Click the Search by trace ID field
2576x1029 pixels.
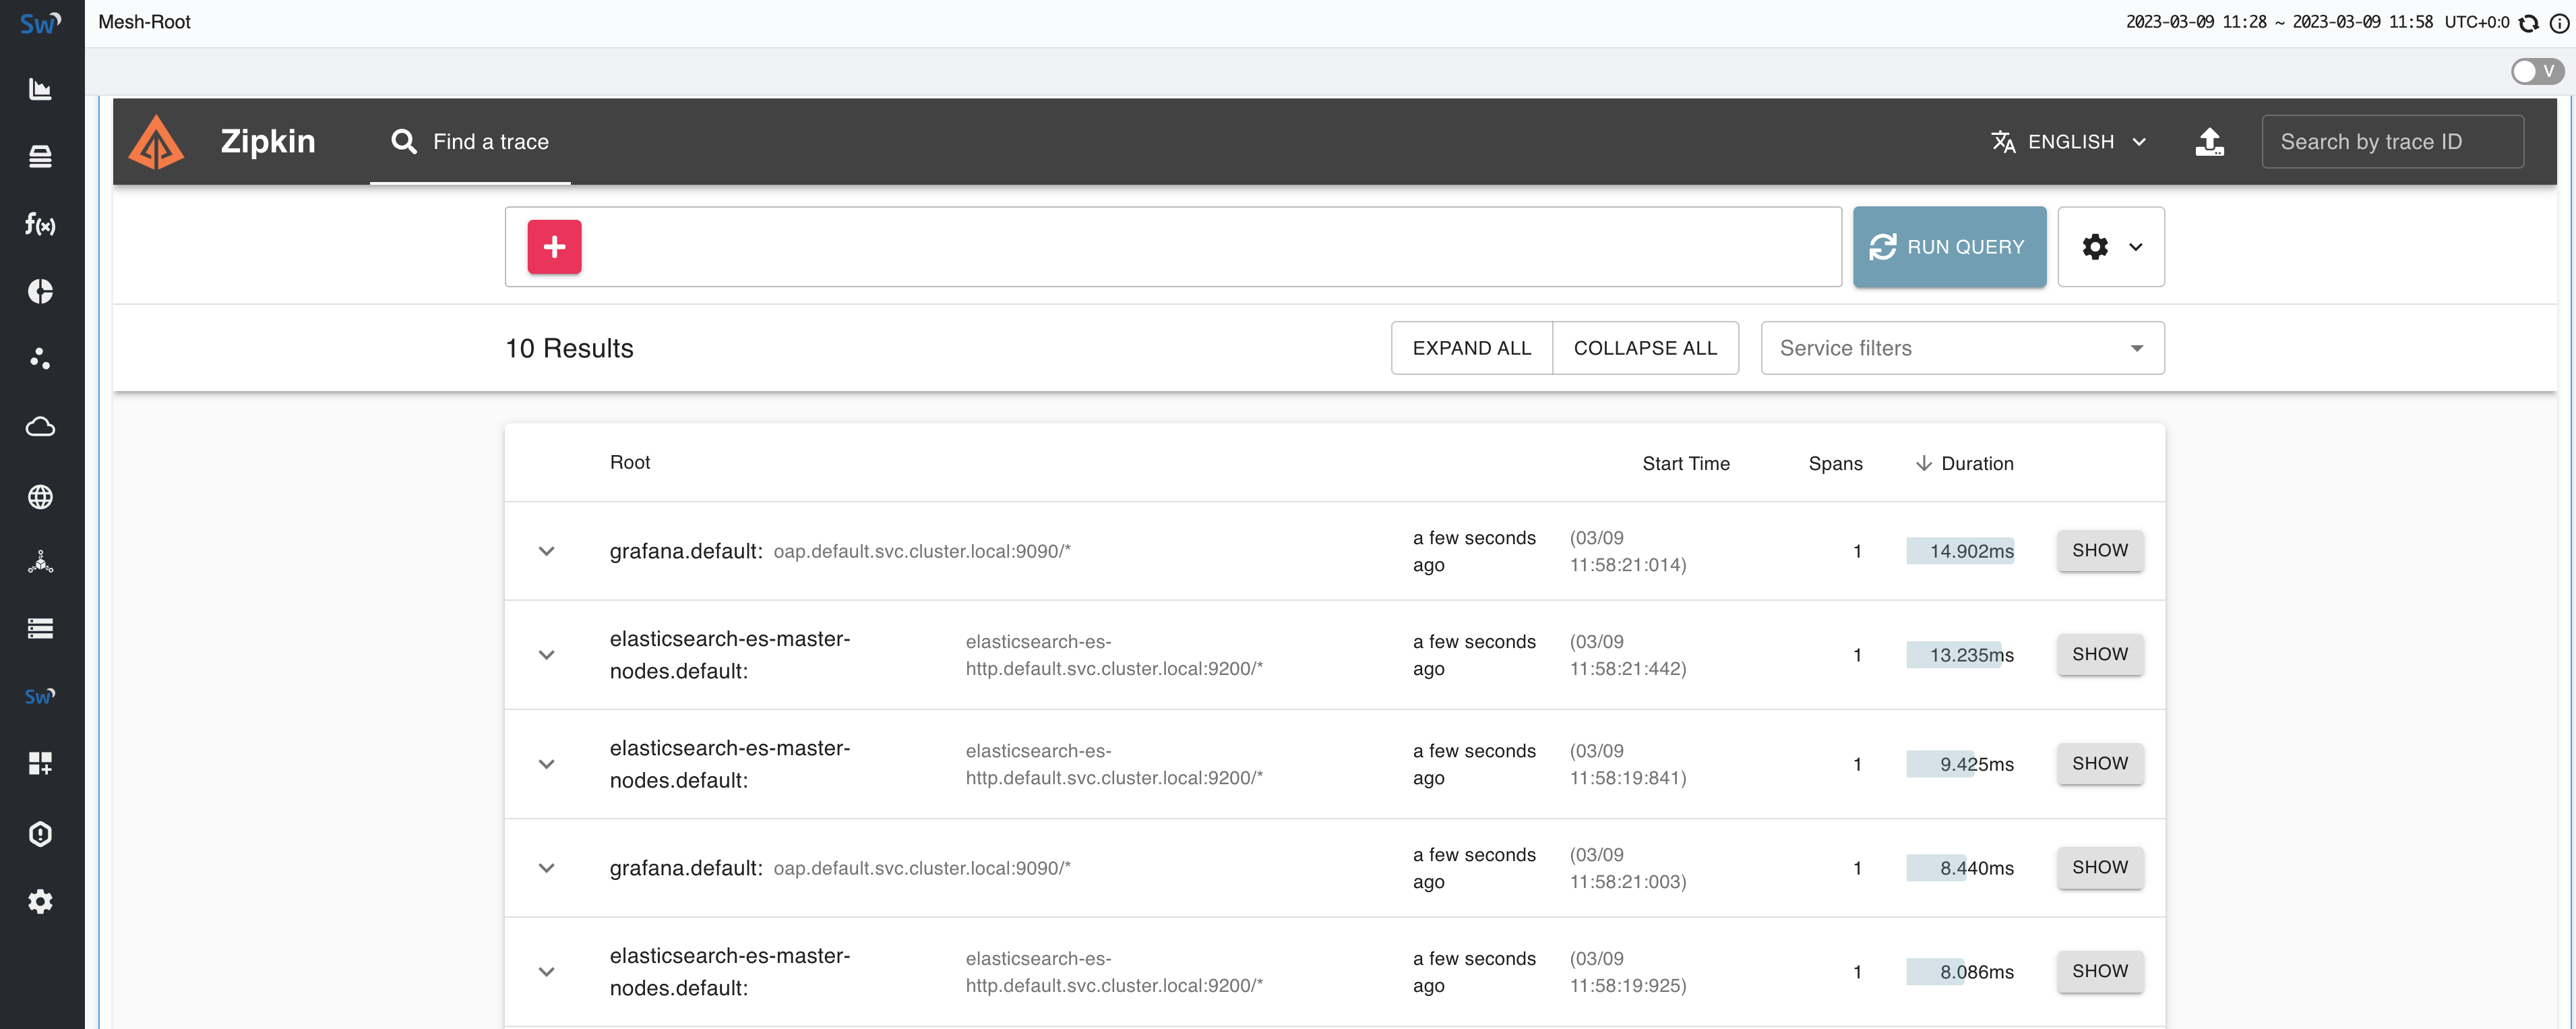2391,142
